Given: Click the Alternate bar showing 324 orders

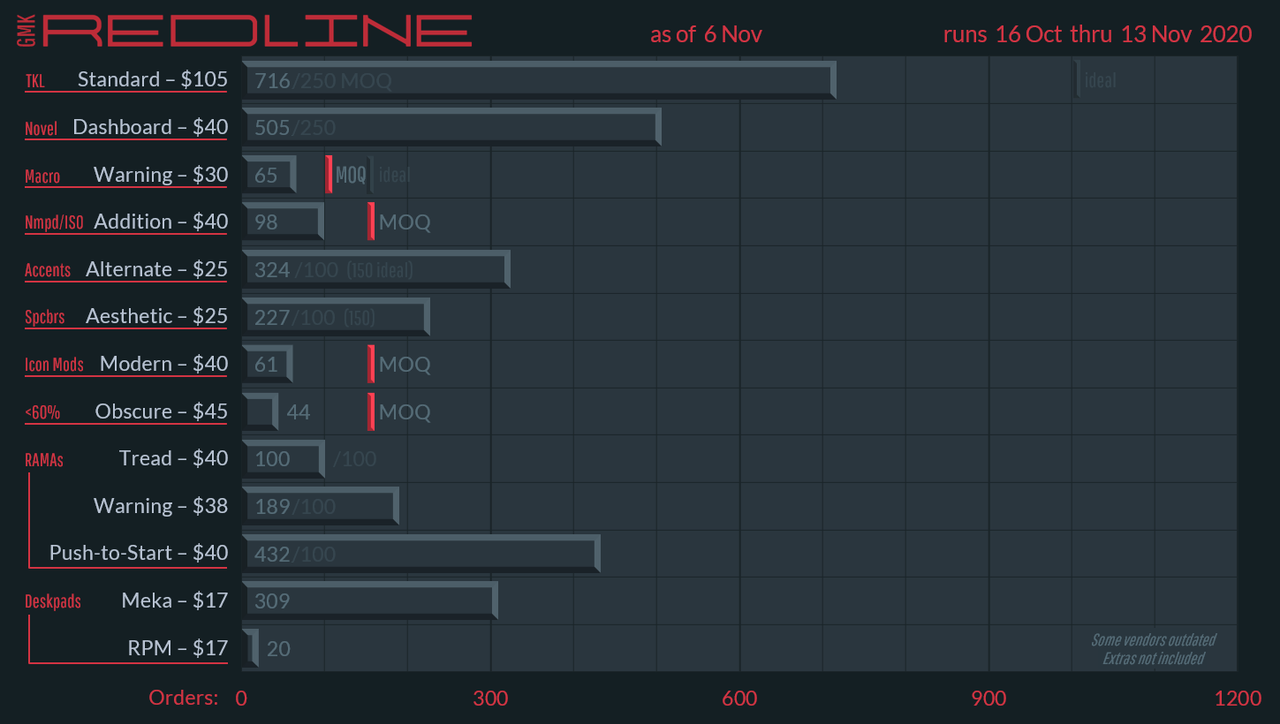Looking at the screenshot, I should (376, 269).
